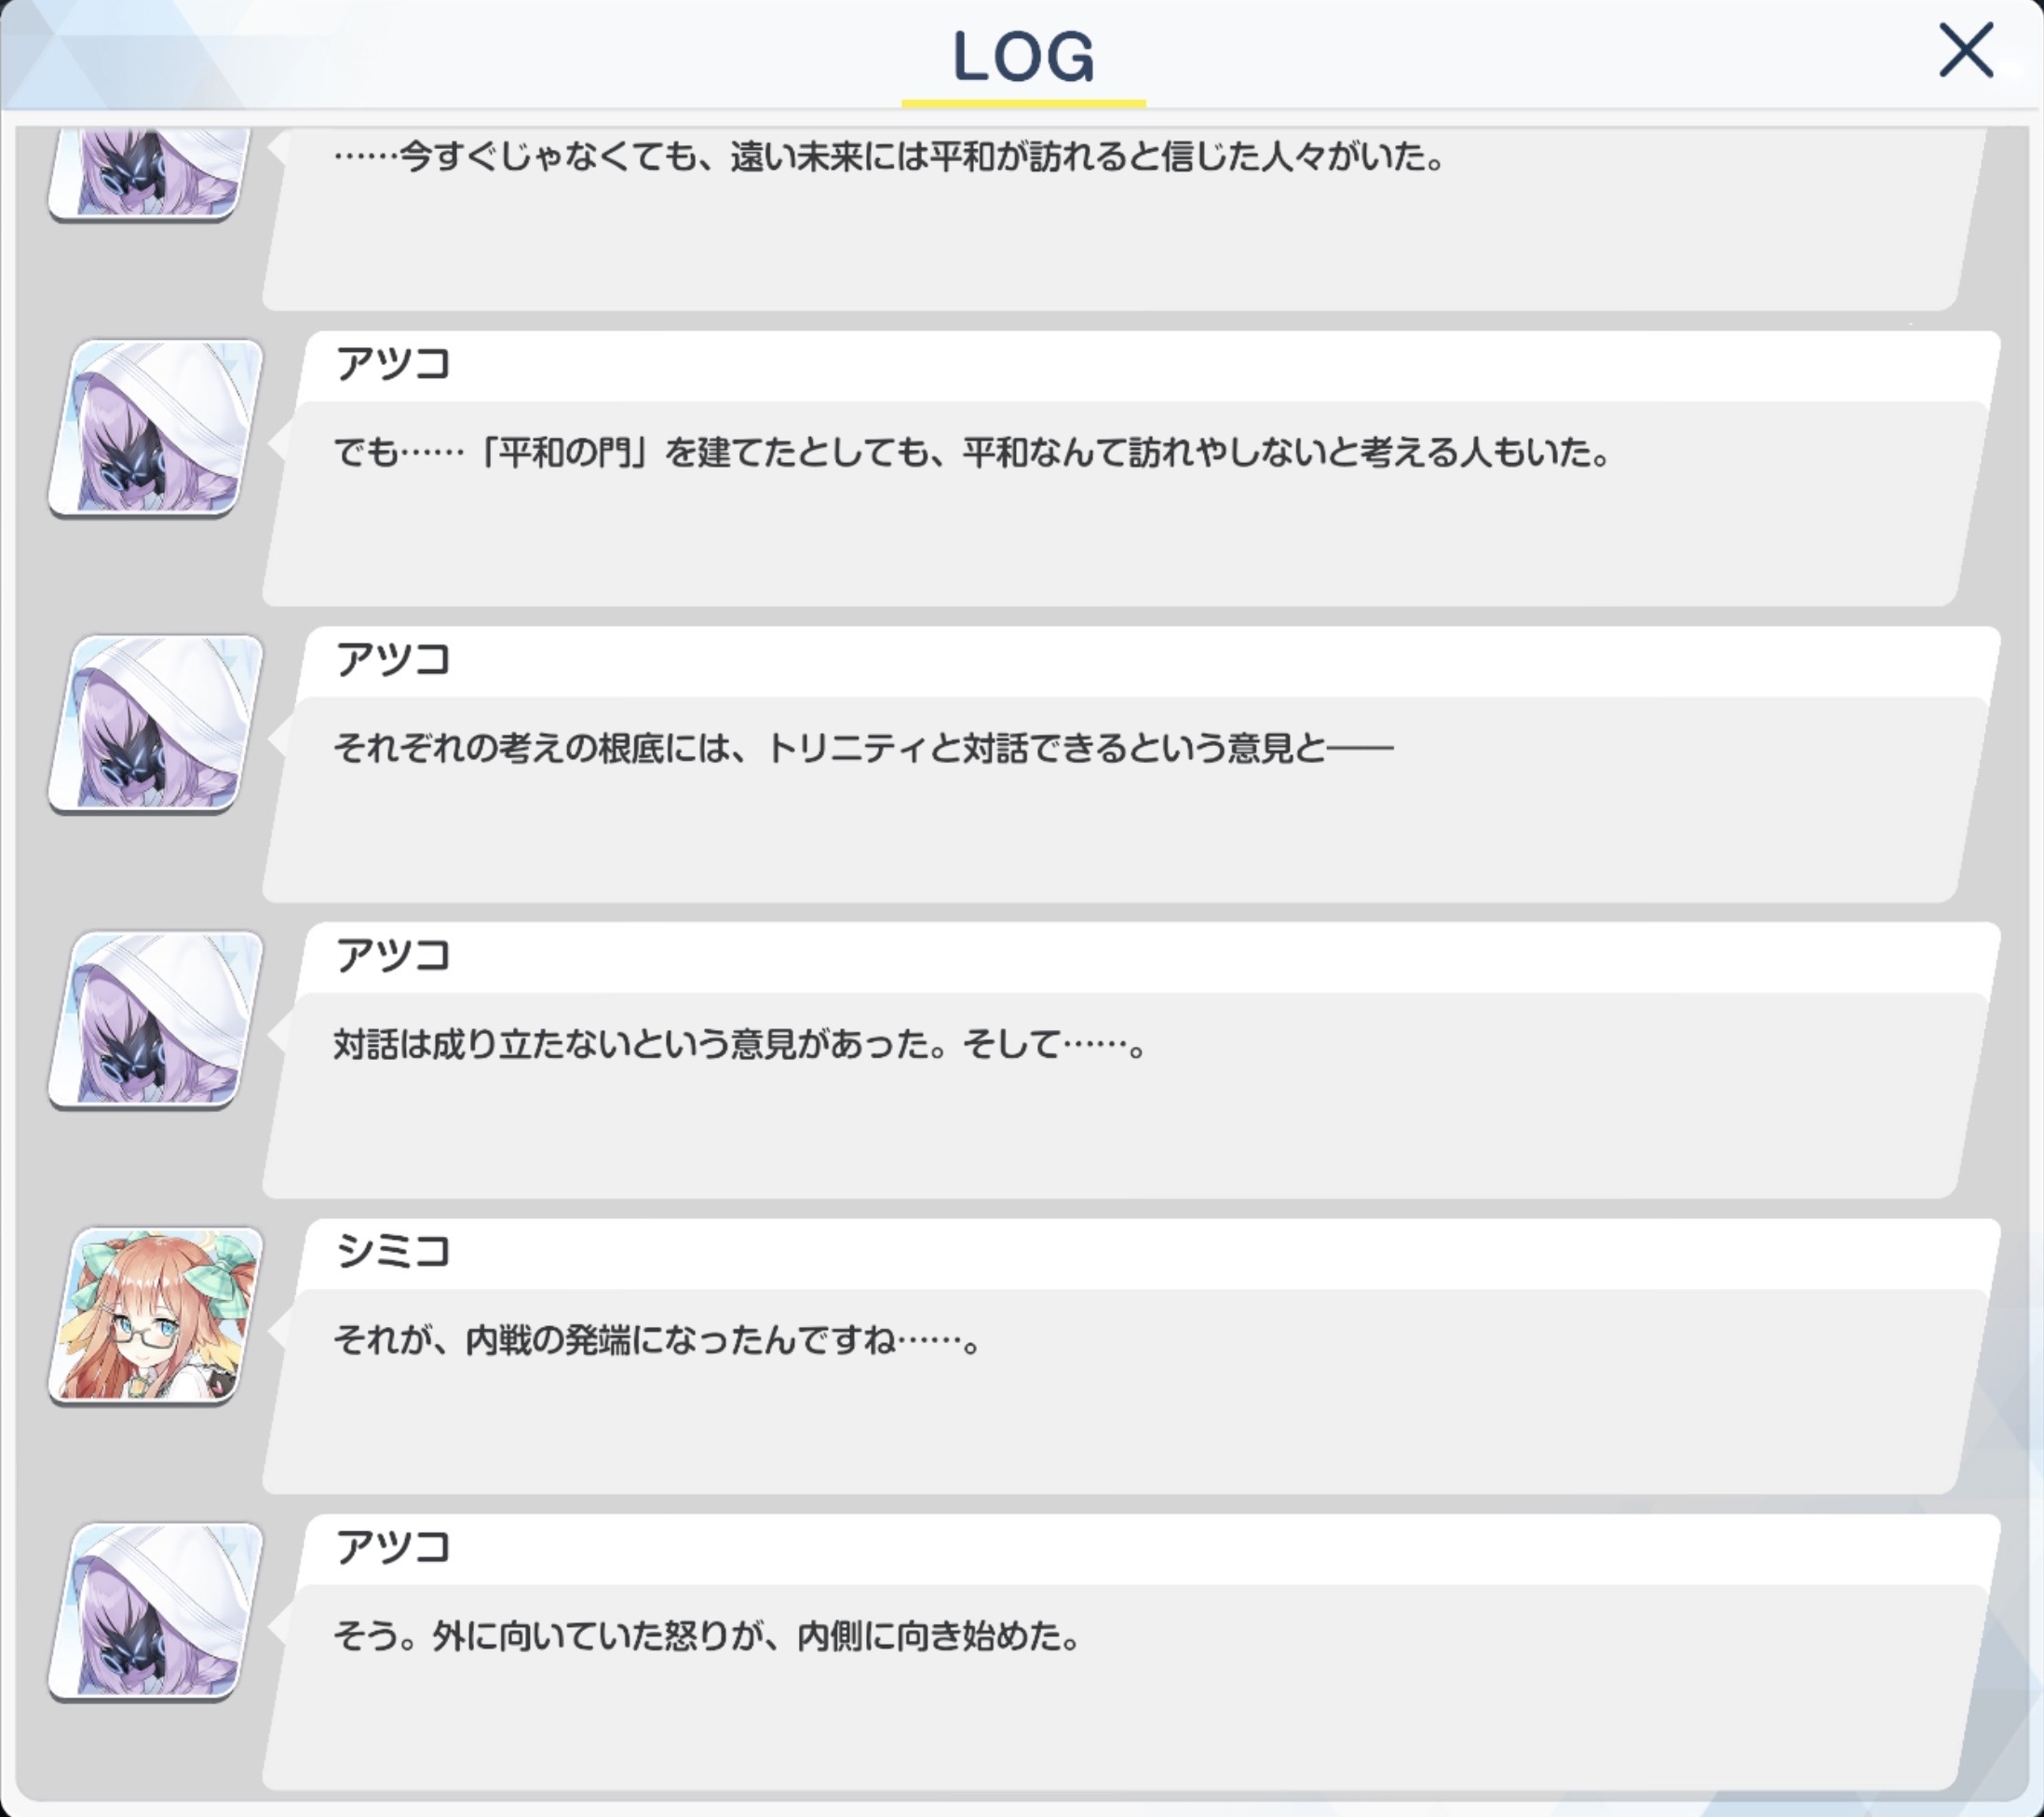Image resolution: width=2044 pixels, height=1817 pixels.
Task: Select Shimiko's line 内戦の発端になったんですね
Action: tap(657, 1341)
